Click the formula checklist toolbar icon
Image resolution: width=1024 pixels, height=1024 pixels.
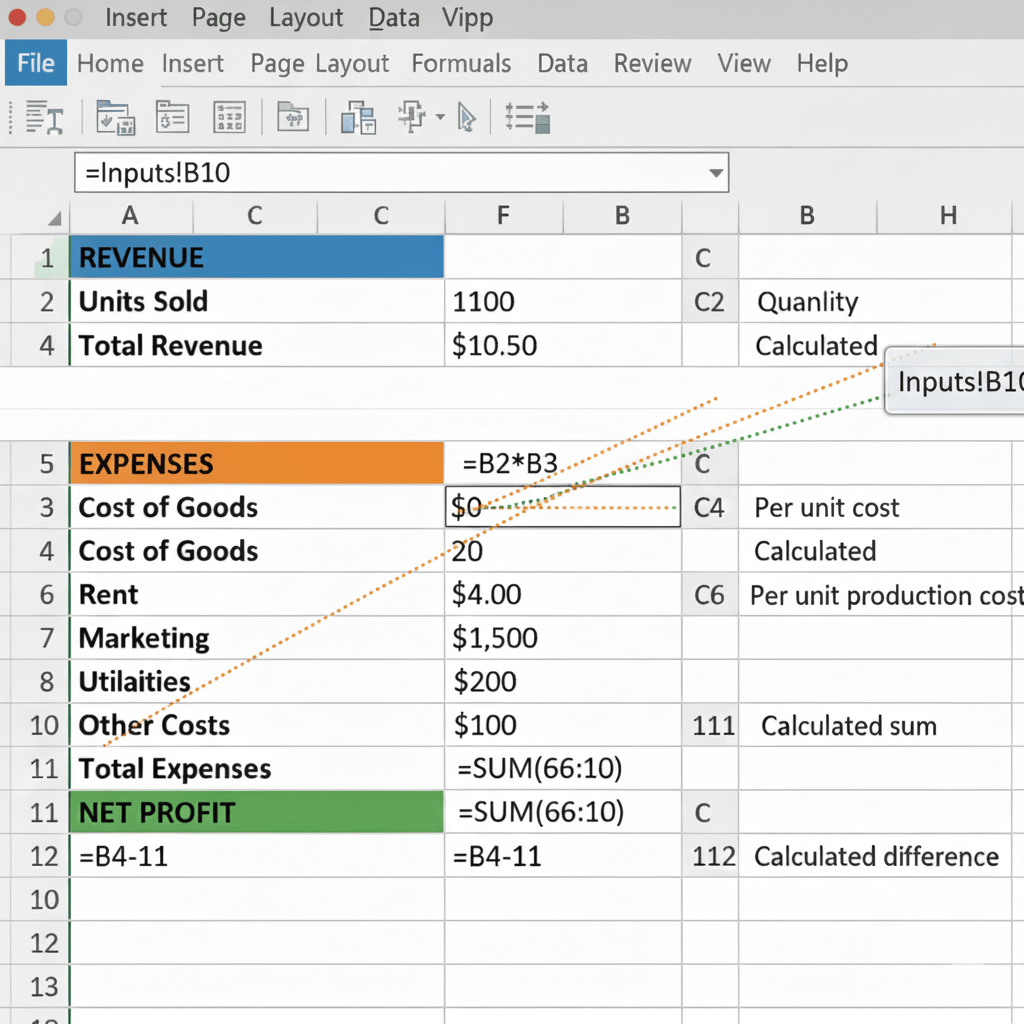coord(172,117)
